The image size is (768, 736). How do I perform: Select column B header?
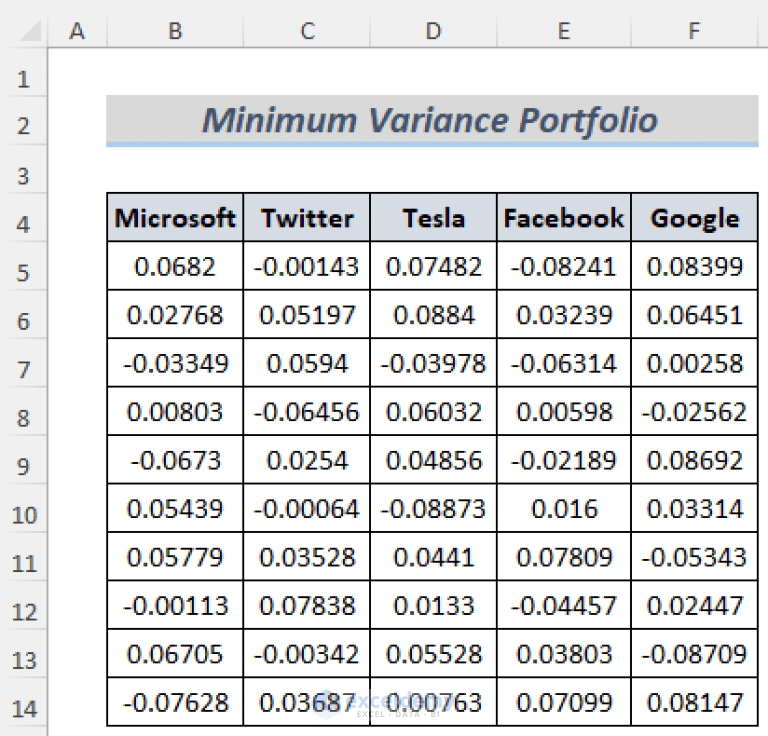coord(175,31)
